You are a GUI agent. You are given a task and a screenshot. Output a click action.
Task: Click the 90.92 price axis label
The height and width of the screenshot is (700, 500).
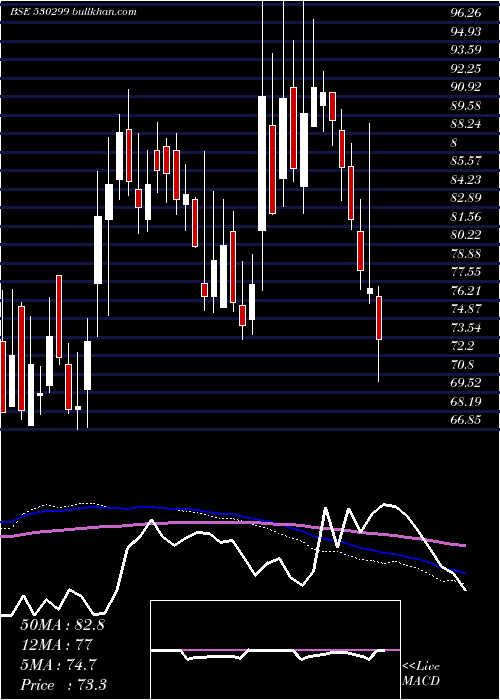click(466, 87)
